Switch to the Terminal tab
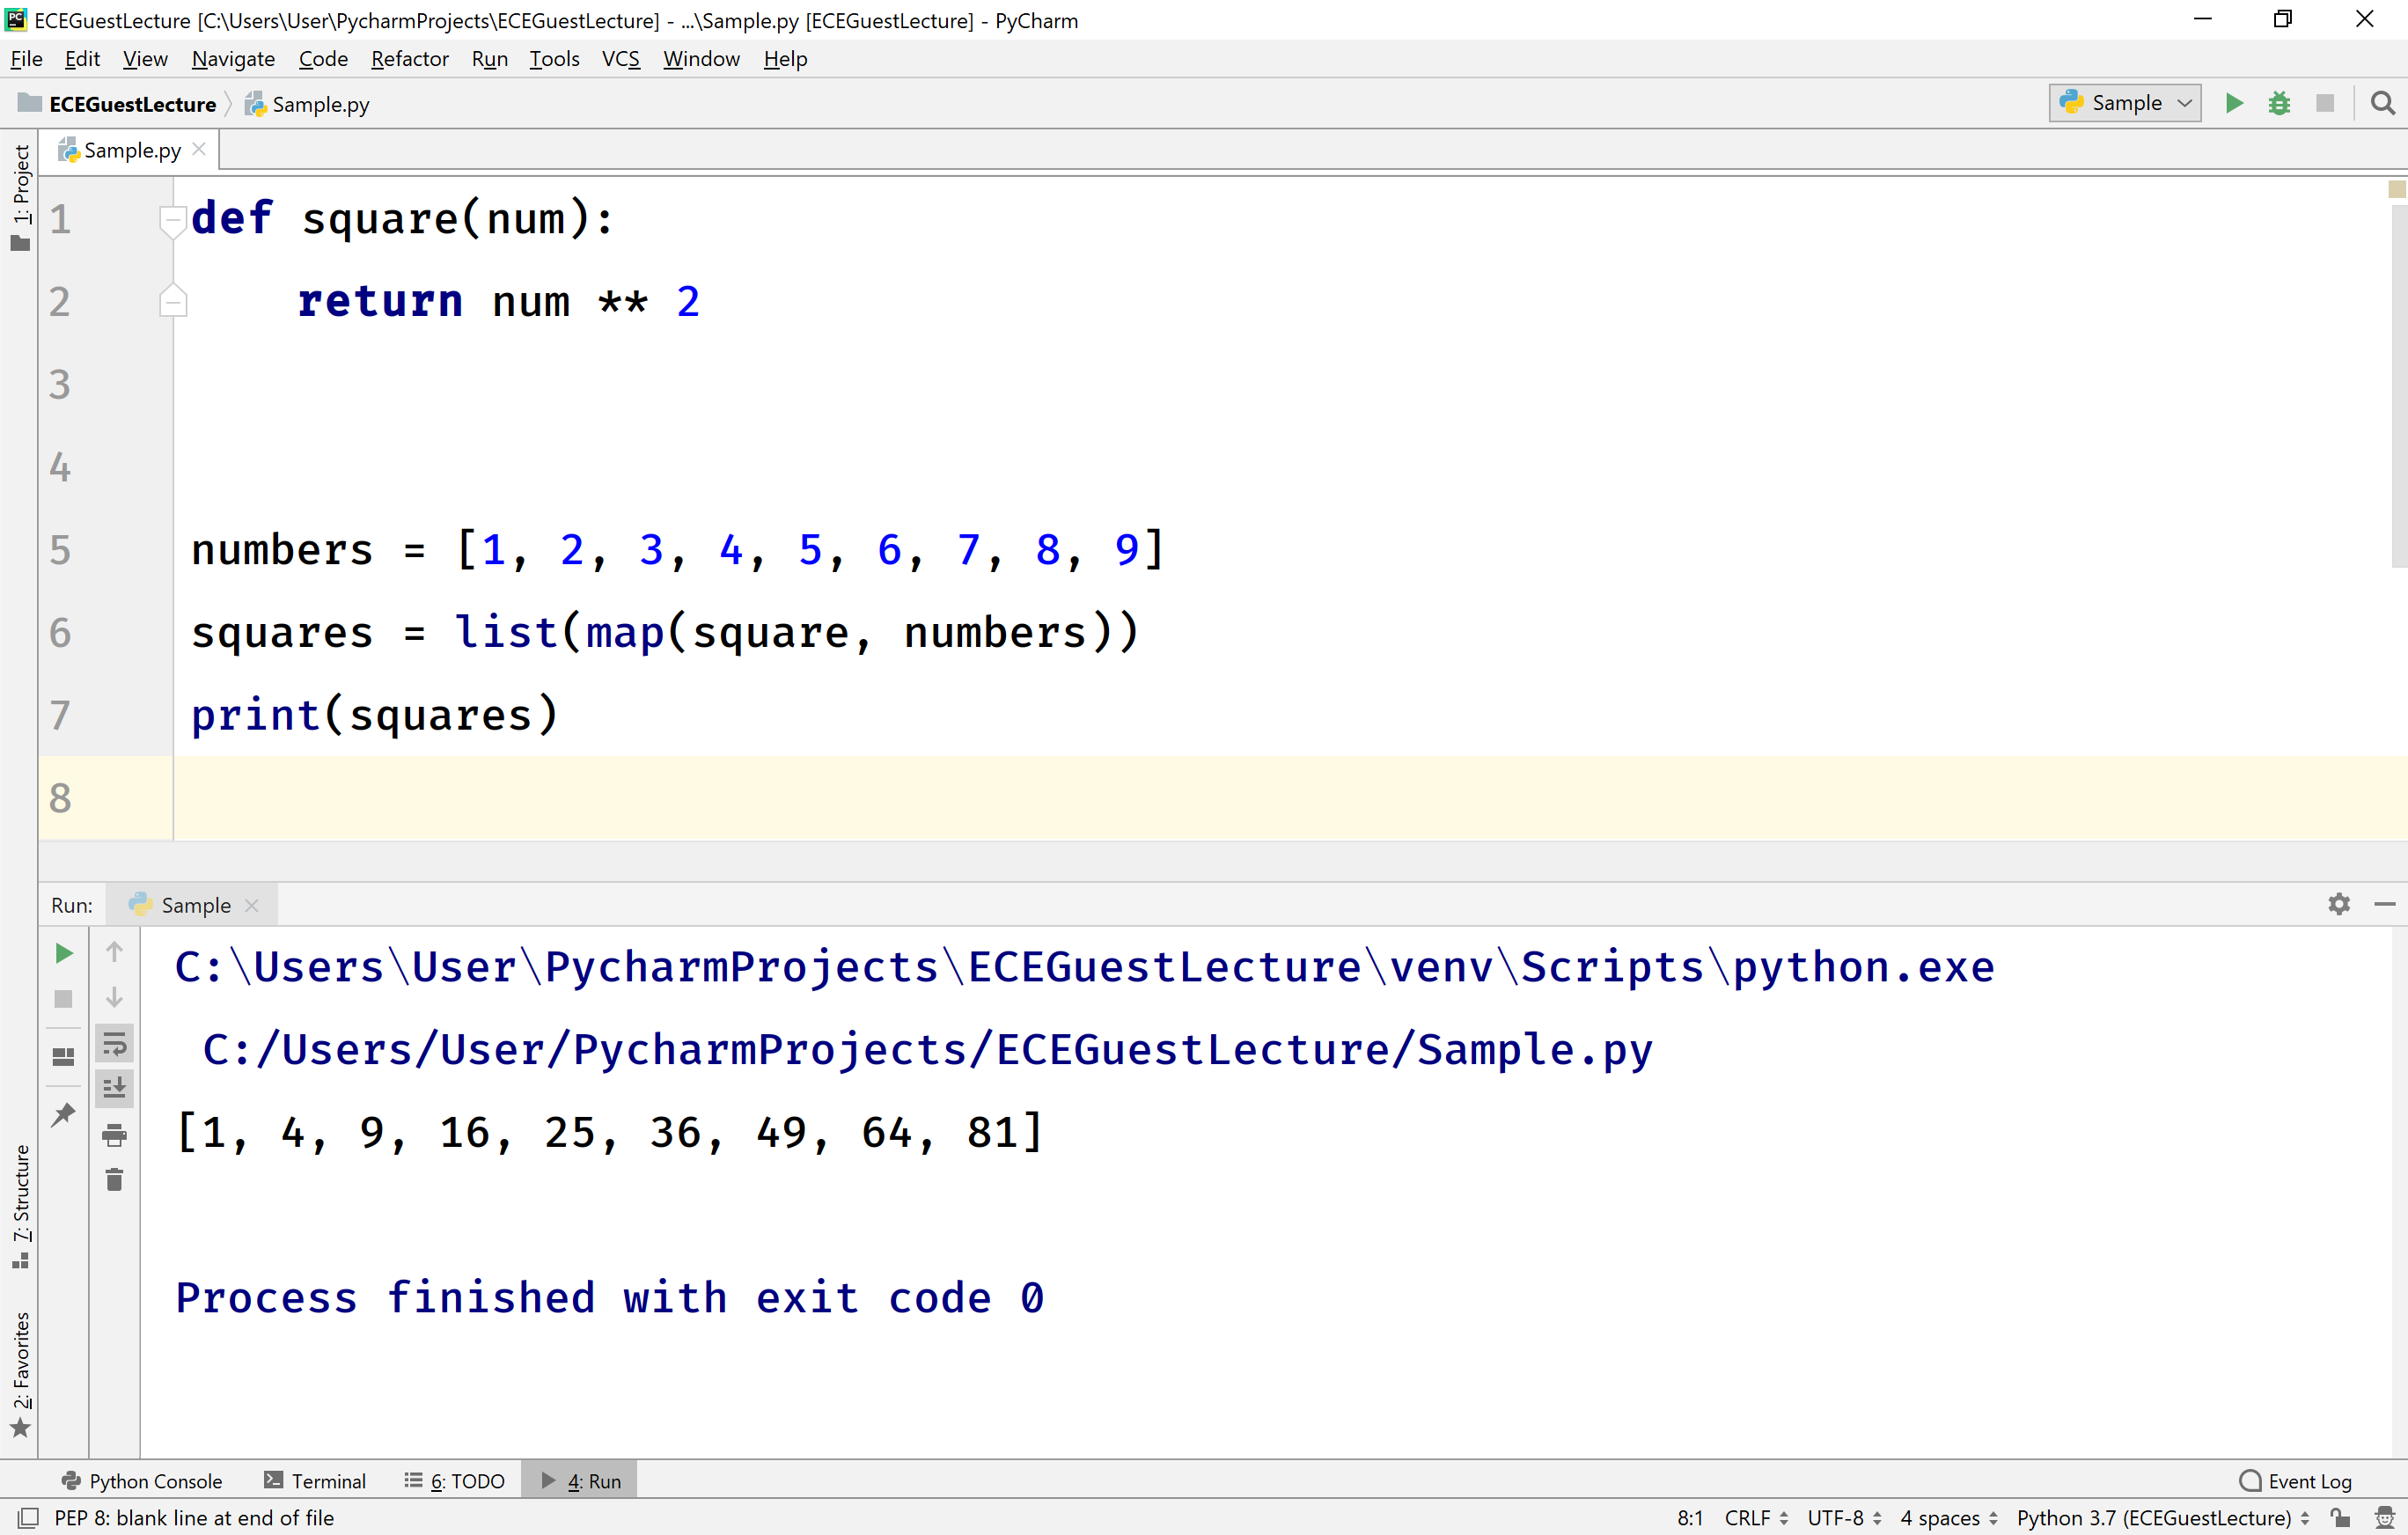Viewport: 2408px width, 1535px height. pyautogui.click(x=327, y=1480)
